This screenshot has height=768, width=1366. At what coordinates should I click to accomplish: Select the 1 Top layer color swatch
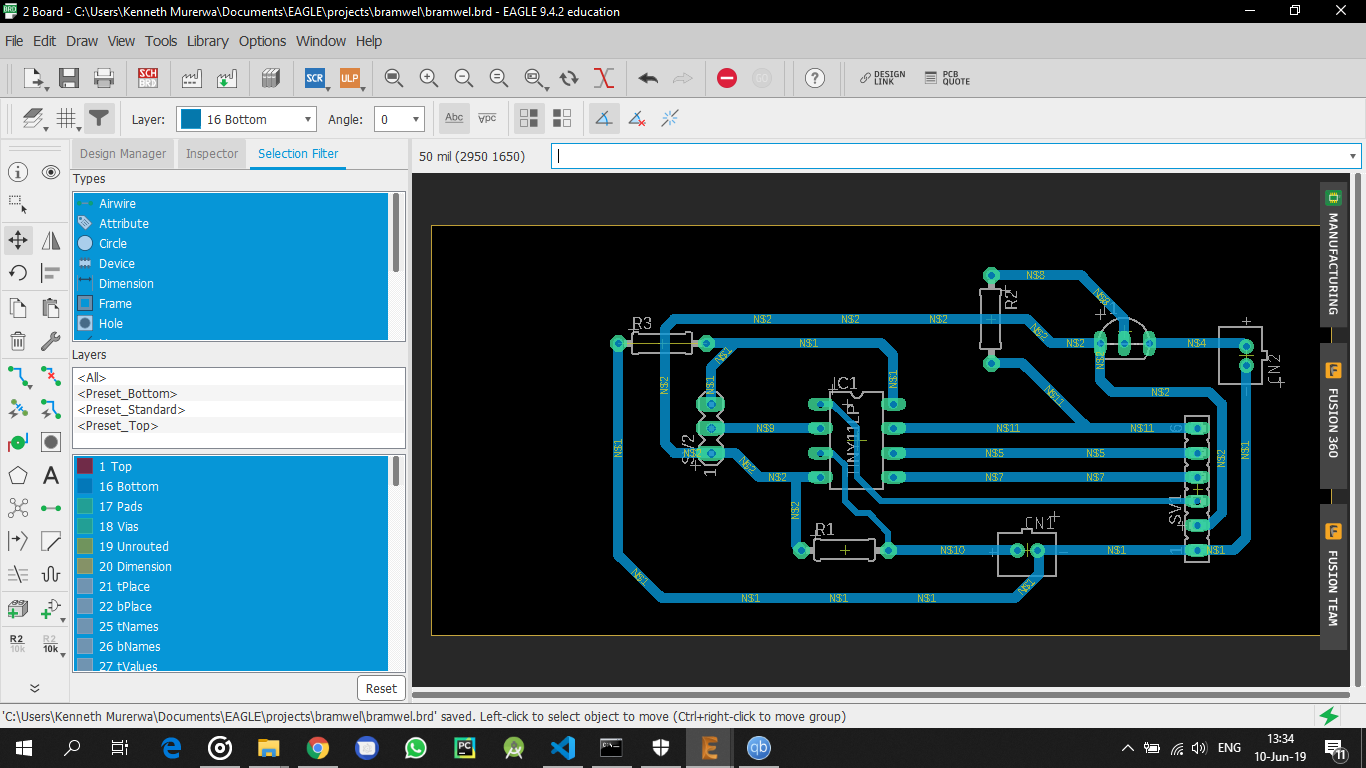click(x=85, y=467)
